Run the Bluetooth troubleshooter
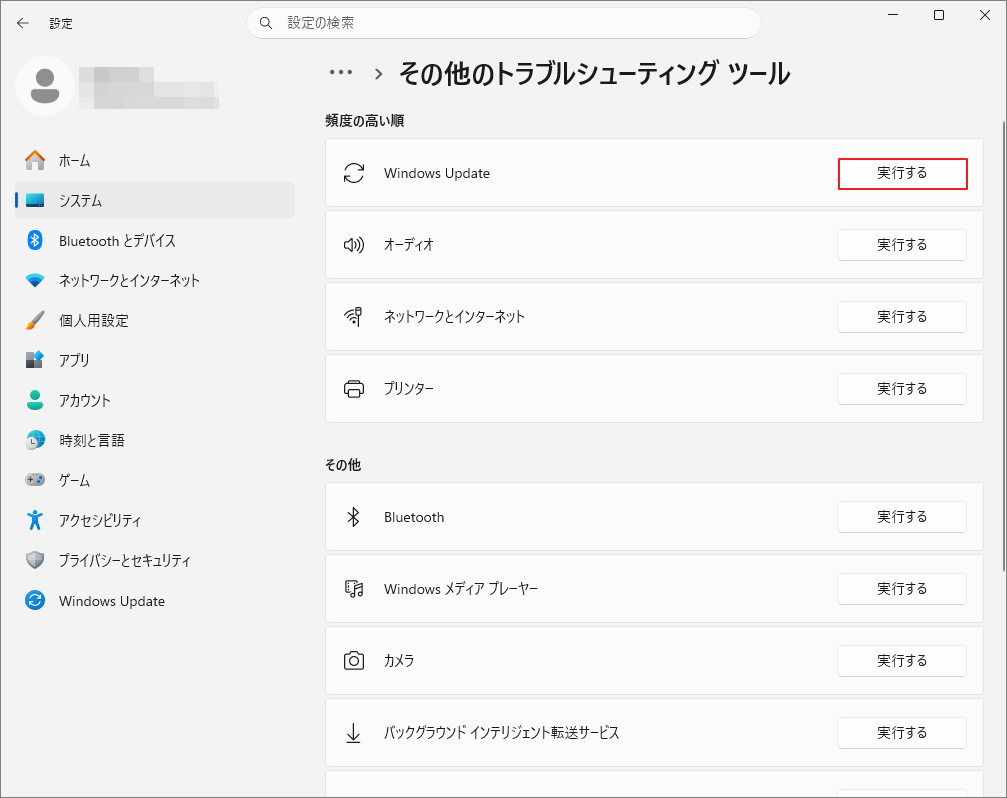The width and height of the screenshot is (1007, 798). (902, 517)
